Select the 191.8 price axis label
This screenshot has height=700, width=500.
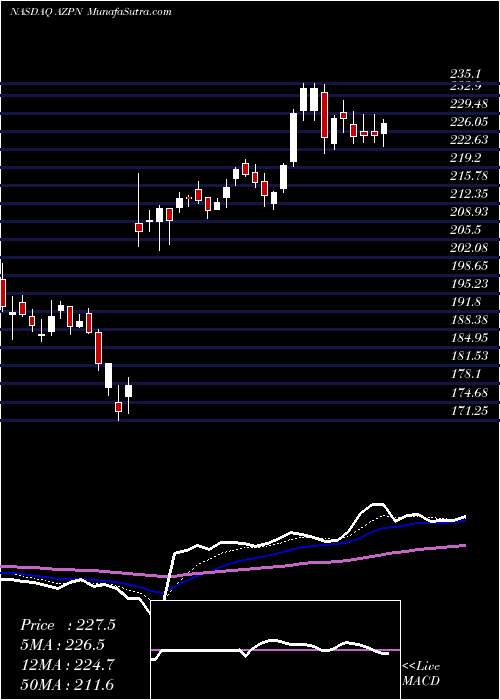coord(465,302)
